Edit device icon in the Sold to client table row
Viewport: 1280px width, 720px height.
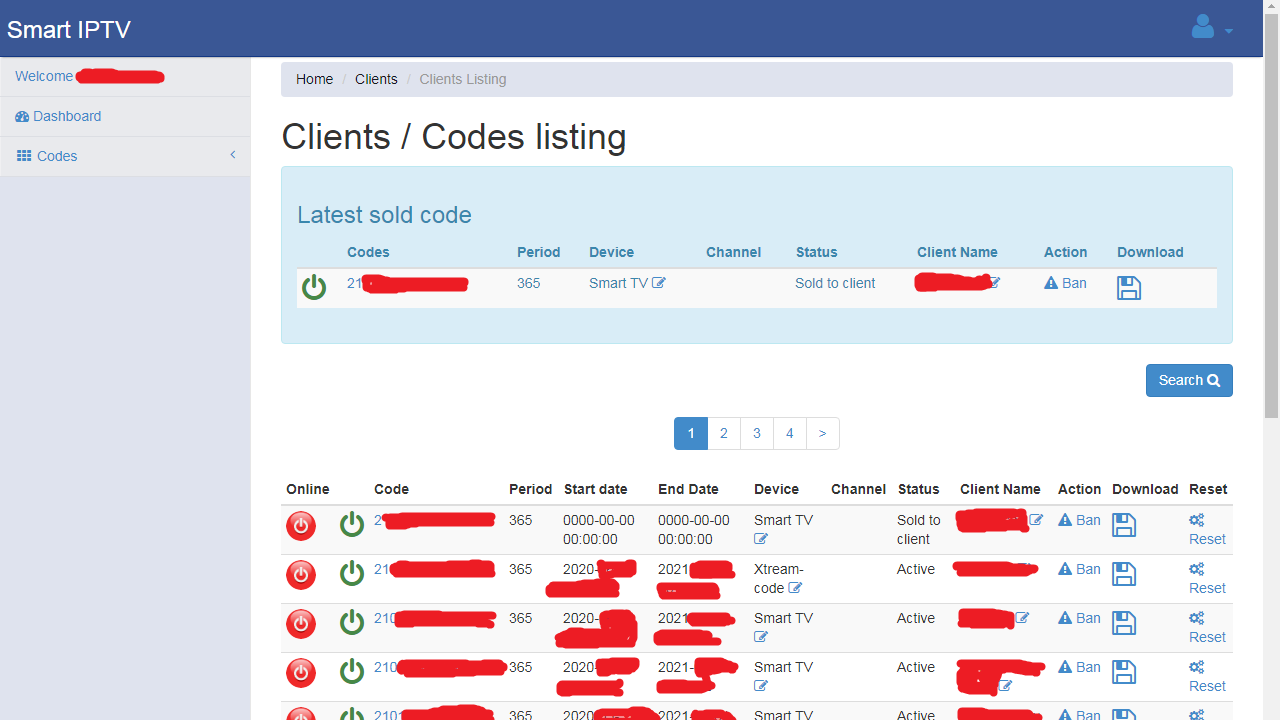tap(761, 539)
